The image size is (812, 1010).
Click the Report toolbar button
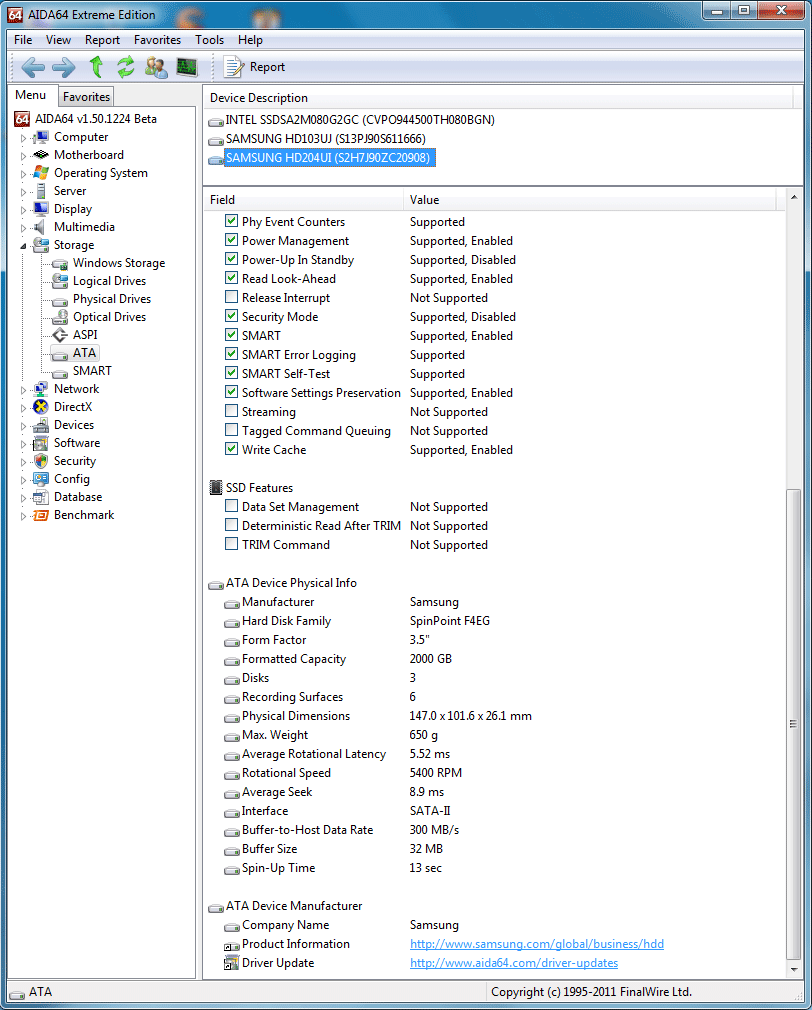pos(254,67)
